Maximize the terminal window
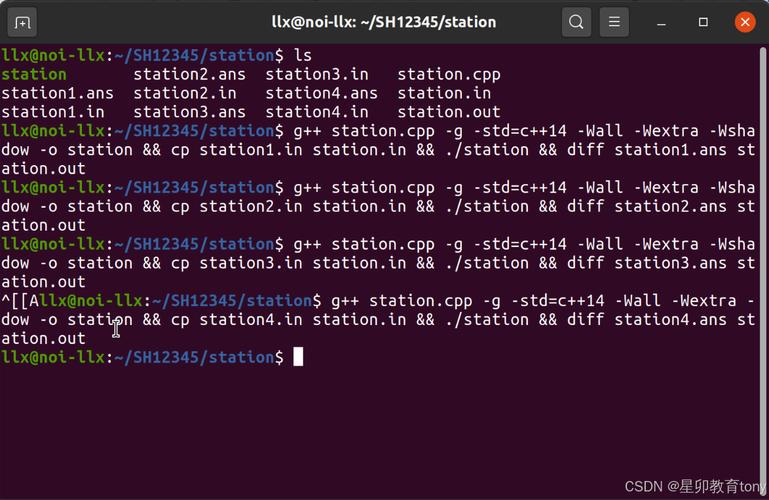769x500 pixels. (703, 22)
